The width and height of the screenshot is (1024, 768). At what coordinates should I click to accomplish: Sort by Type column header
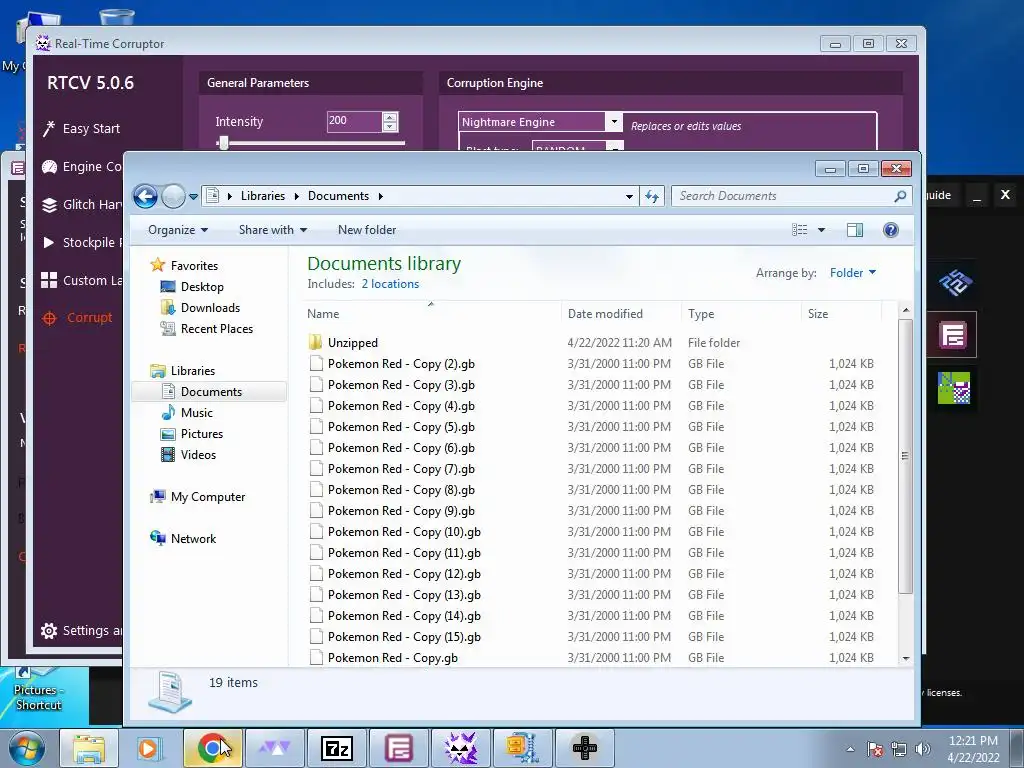[x=741, y=314]
